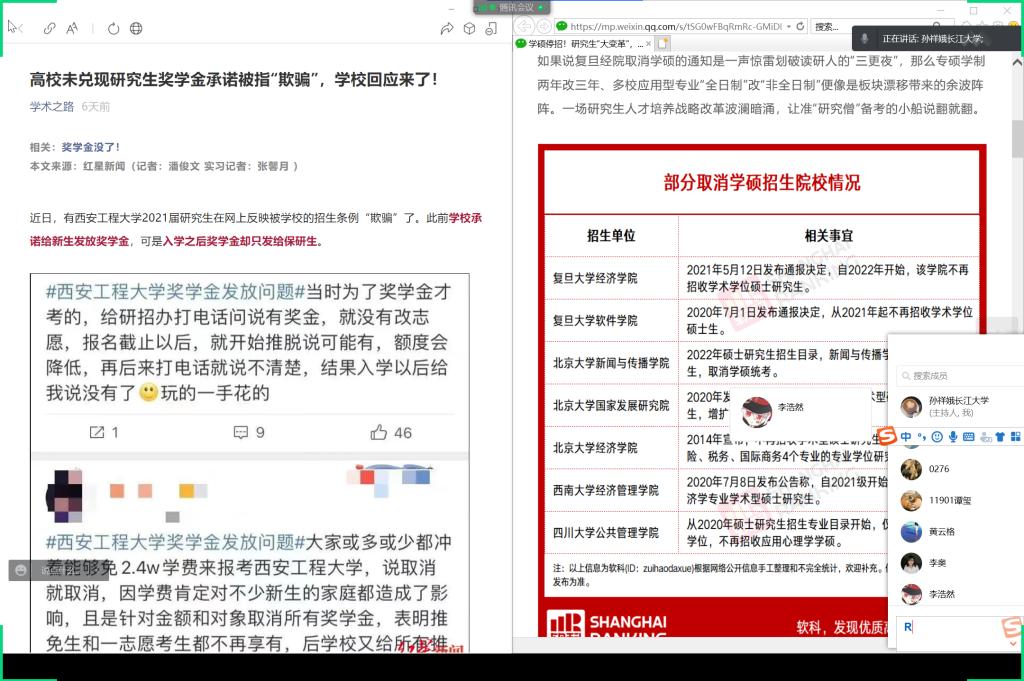The height and width of the screenshot is (681, 1024).
Task: Toggle the Sogou voice input microphone
Action: (x=954, y=437)
